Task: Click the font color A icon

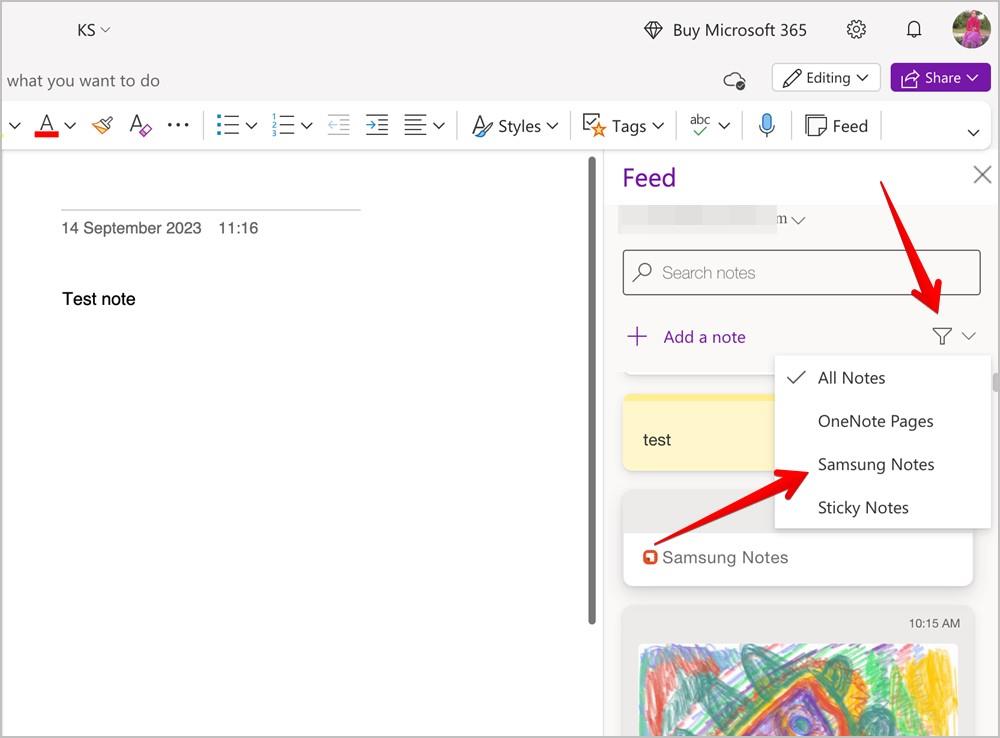Action: coord(47,125)
